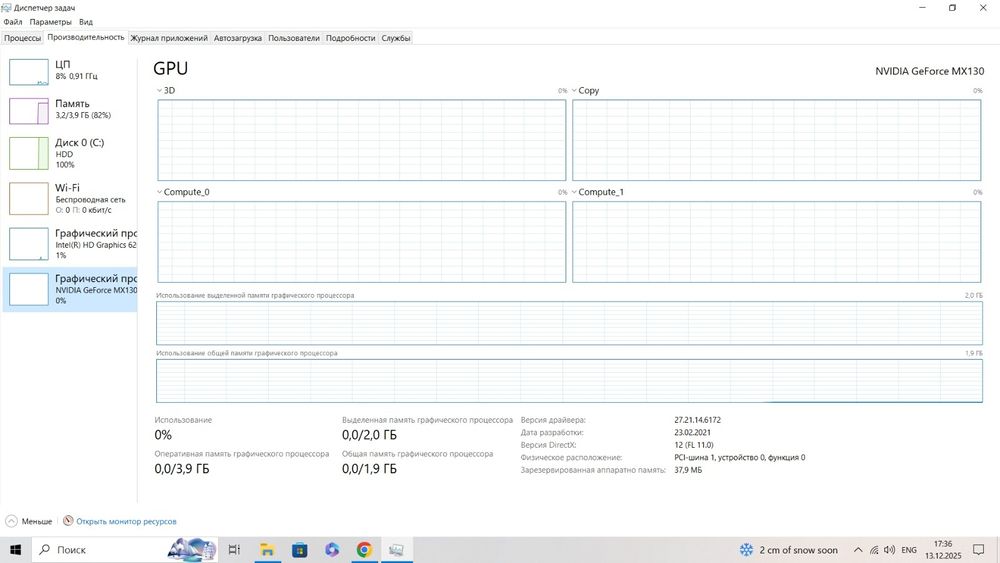
Task: Click the resource monitor gauge icon
Action: 68,521
